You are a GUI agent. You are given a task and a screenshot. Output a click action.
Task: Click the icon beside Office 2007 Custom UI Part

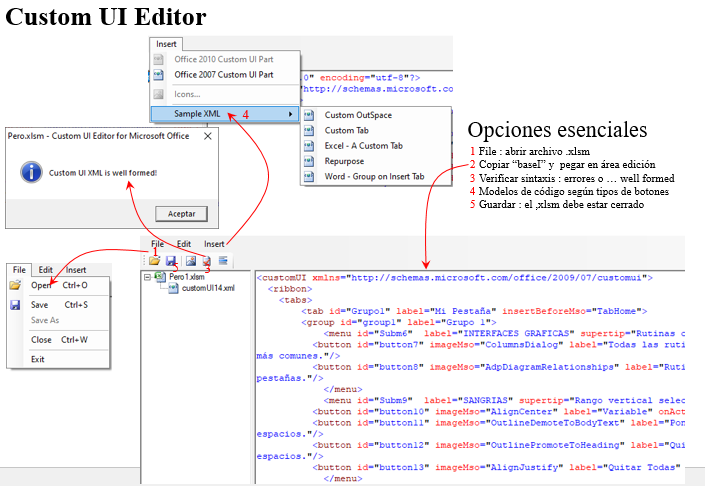coord(158,75)
